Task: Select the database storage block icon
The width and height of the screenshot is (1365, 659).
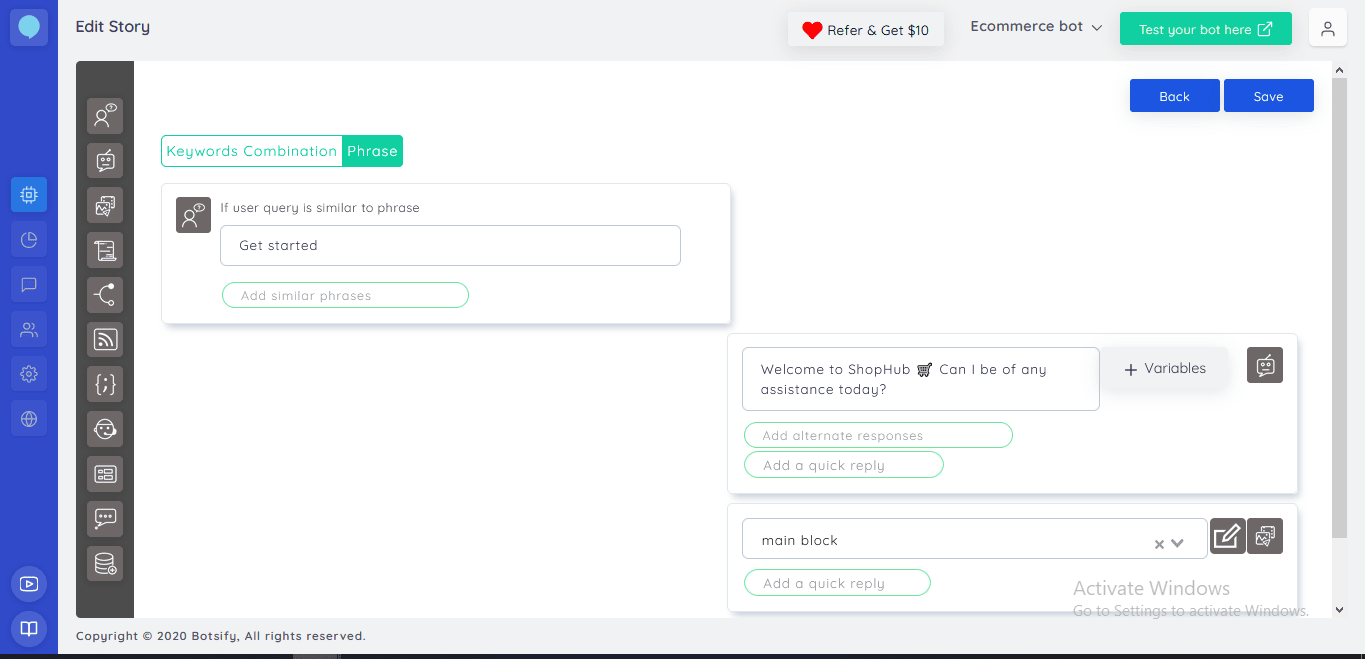Action: [x=105, y=564]
